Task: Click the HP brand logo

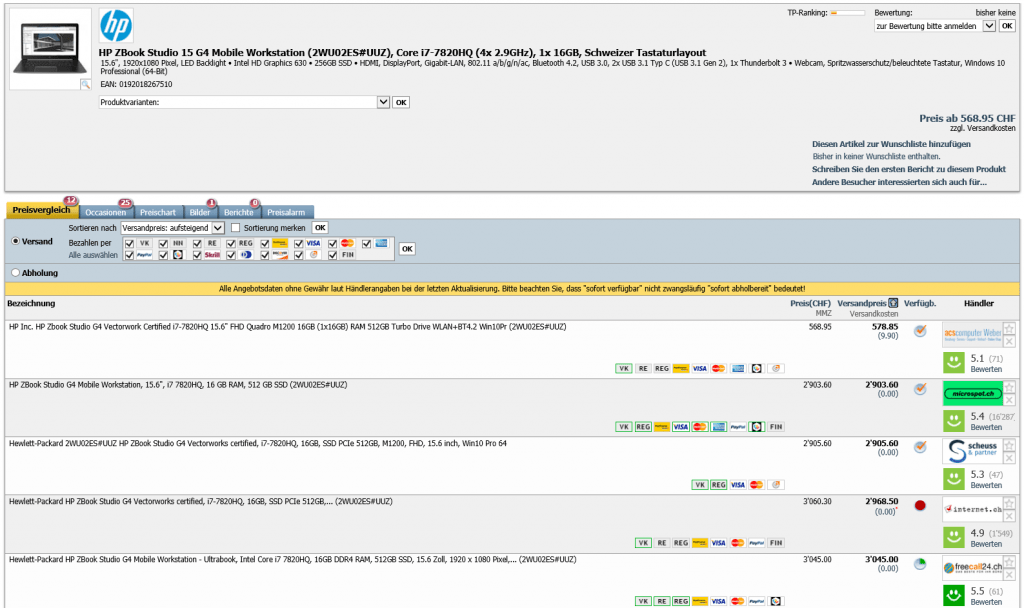Action: tap(116, 25)
